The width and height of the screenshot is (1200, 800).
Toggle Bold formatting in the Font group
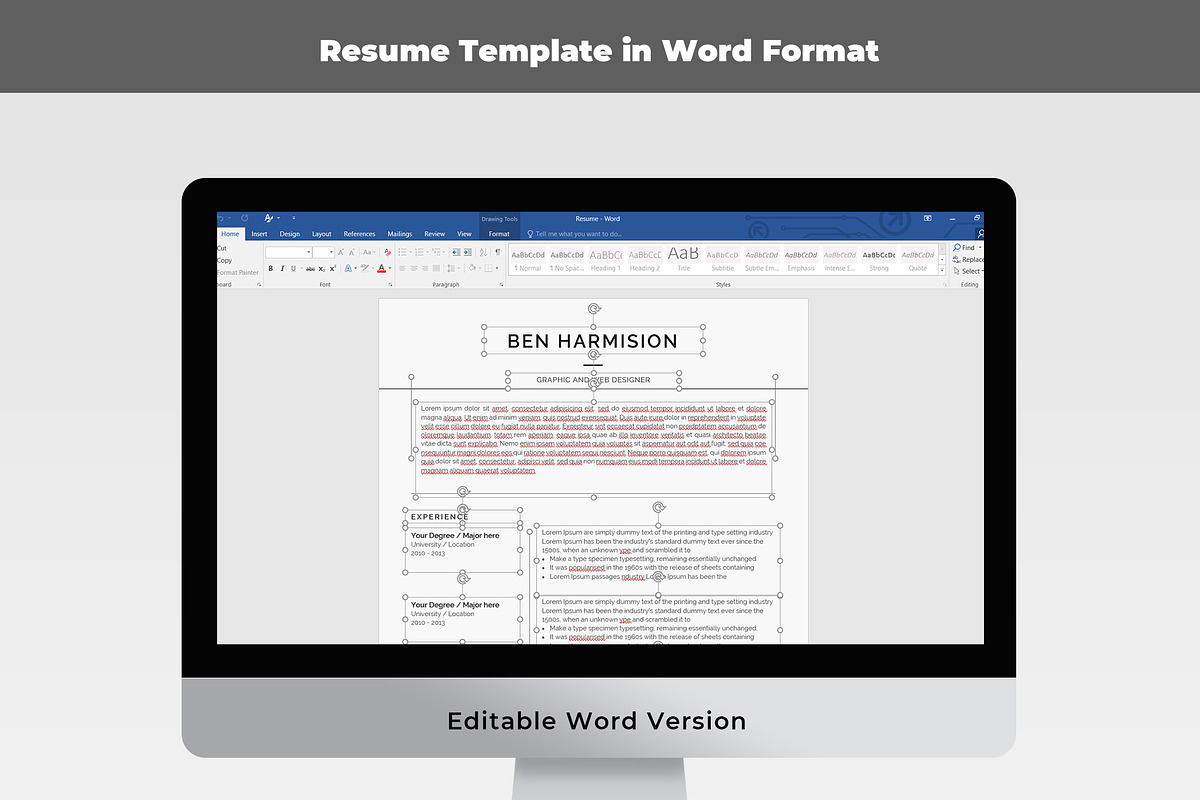tap(270, 268)
